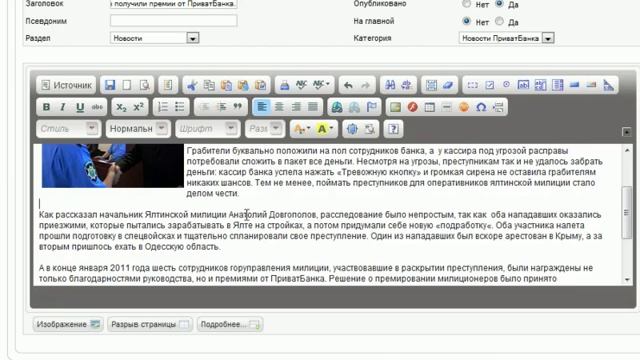Open background color picker
This screenshot has height=360, width=640.
coord(325,129)
